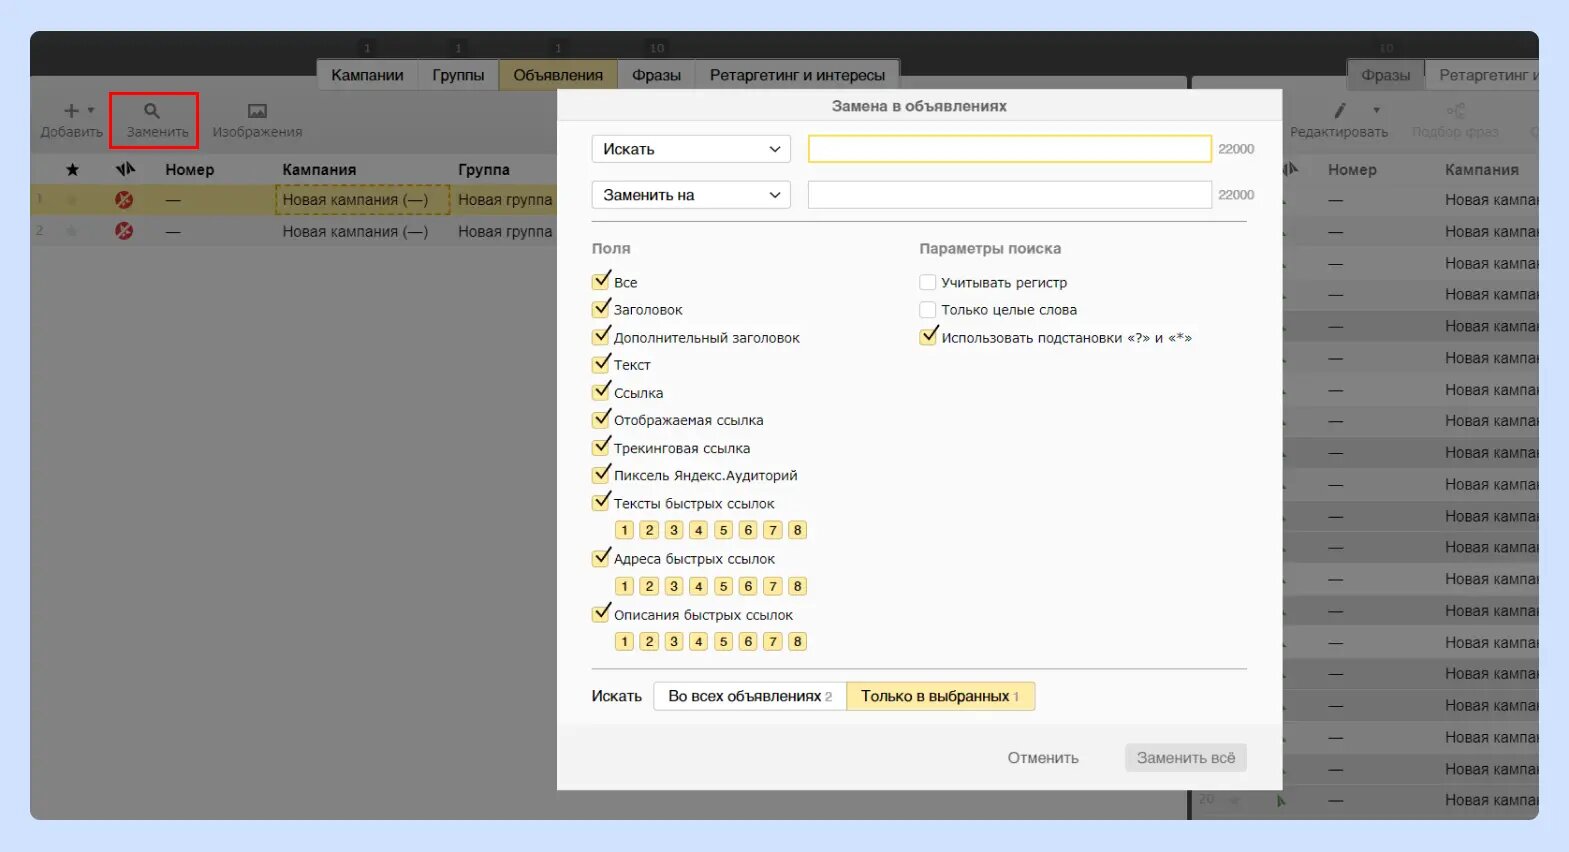Select Новая кампания cell in row 1
This screenshot has height=852, width=1569.
[361, 200]
